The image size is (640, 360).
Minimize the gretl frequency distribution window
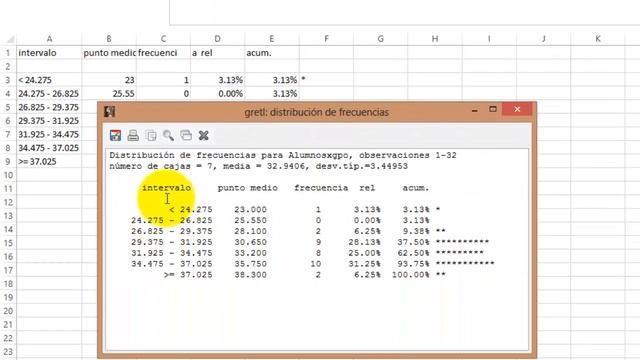point(475,110)
